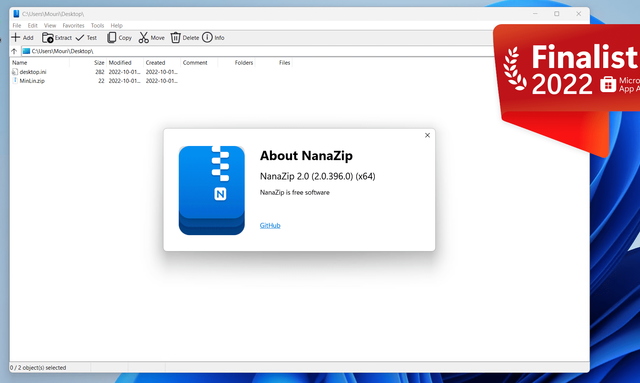The height and width of the screenshot is (383, 640).
Task: Click the size value 22 for MinLin.zip
Action: tap(101, 81)
